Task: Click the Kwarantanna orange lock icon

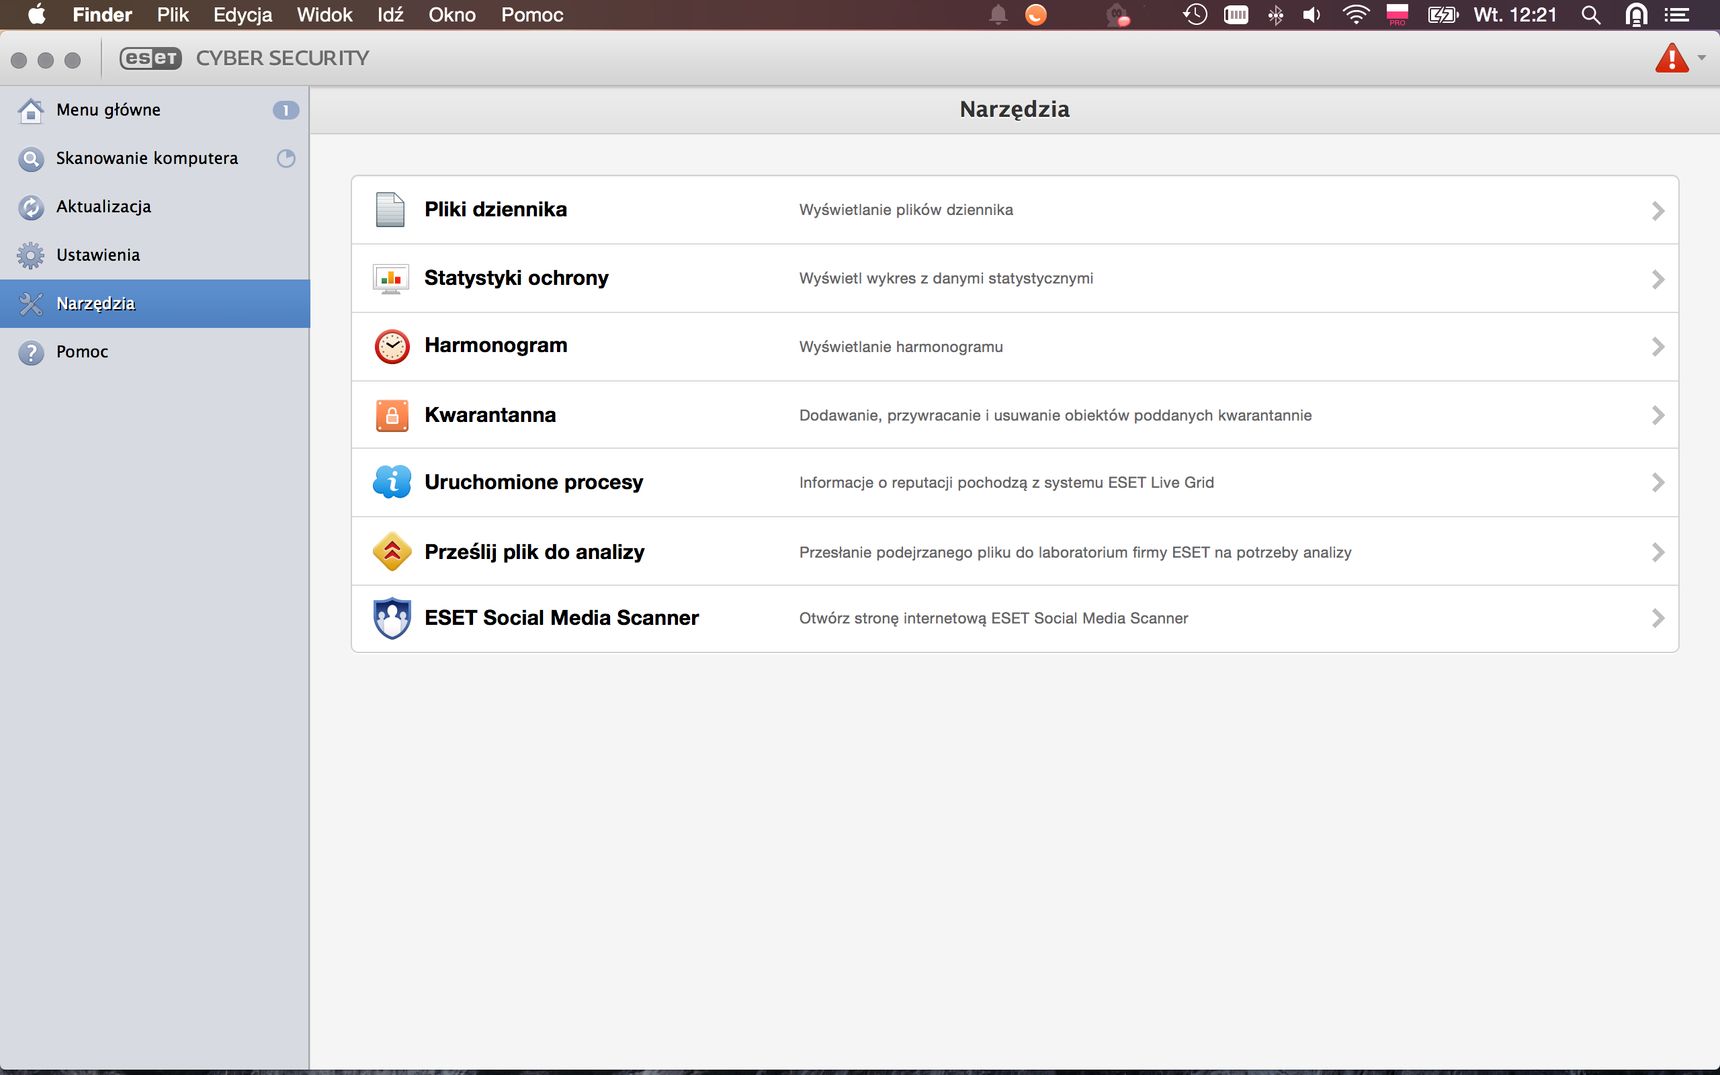Action: [x=392, y=415]
